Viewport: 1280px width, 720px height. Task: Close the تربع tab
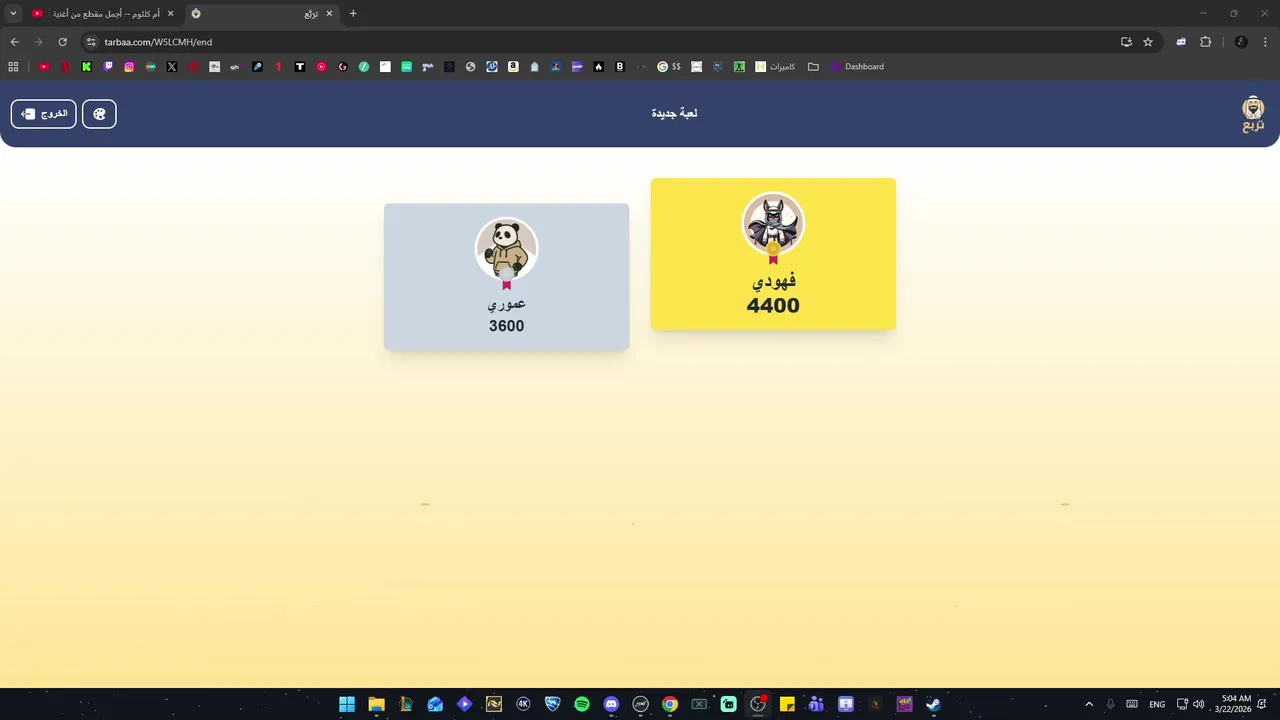tap(329, 14)
